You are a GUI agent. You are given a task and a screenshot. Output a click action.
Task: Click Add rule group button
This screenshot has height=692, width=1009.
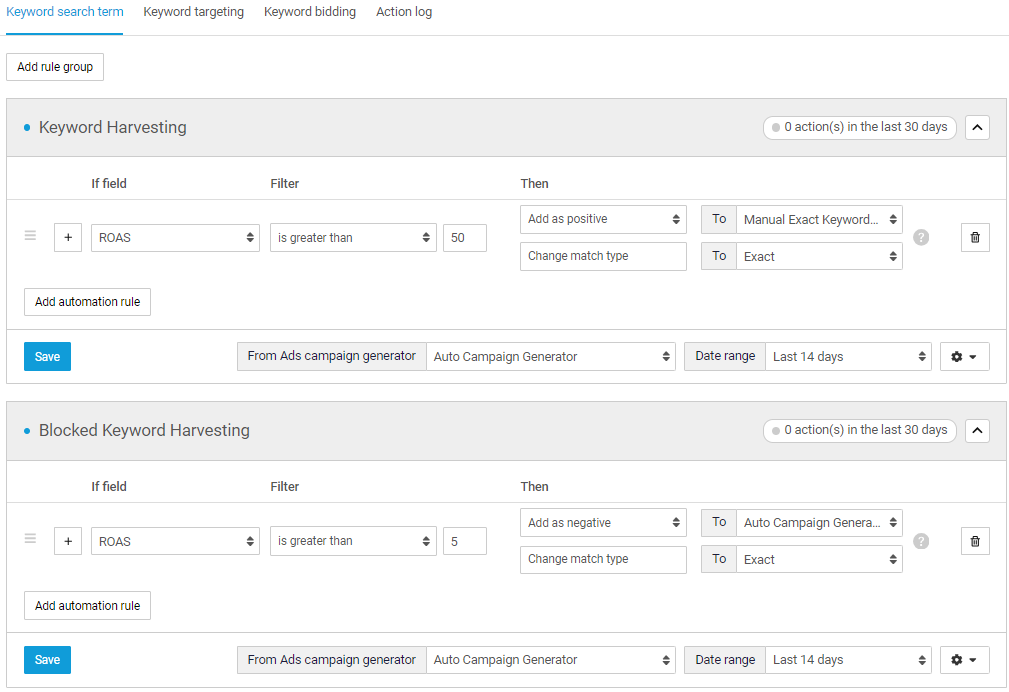[55, 67]
